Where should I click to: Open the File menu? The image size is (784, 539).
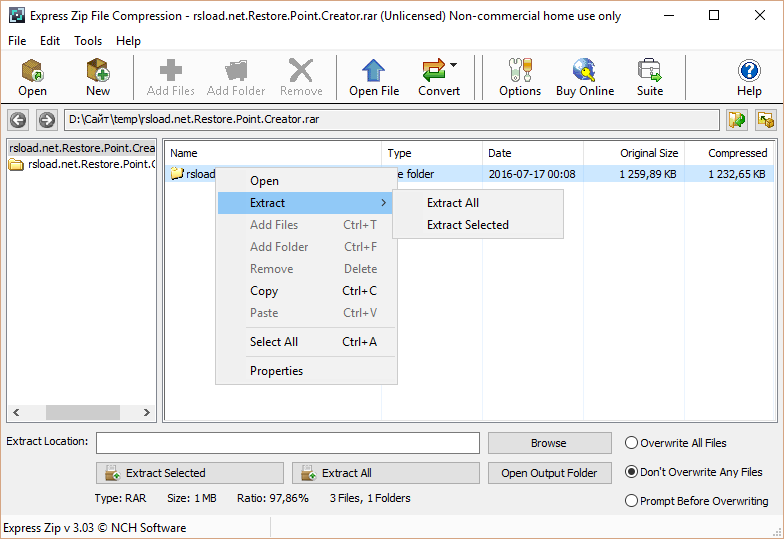17,41
